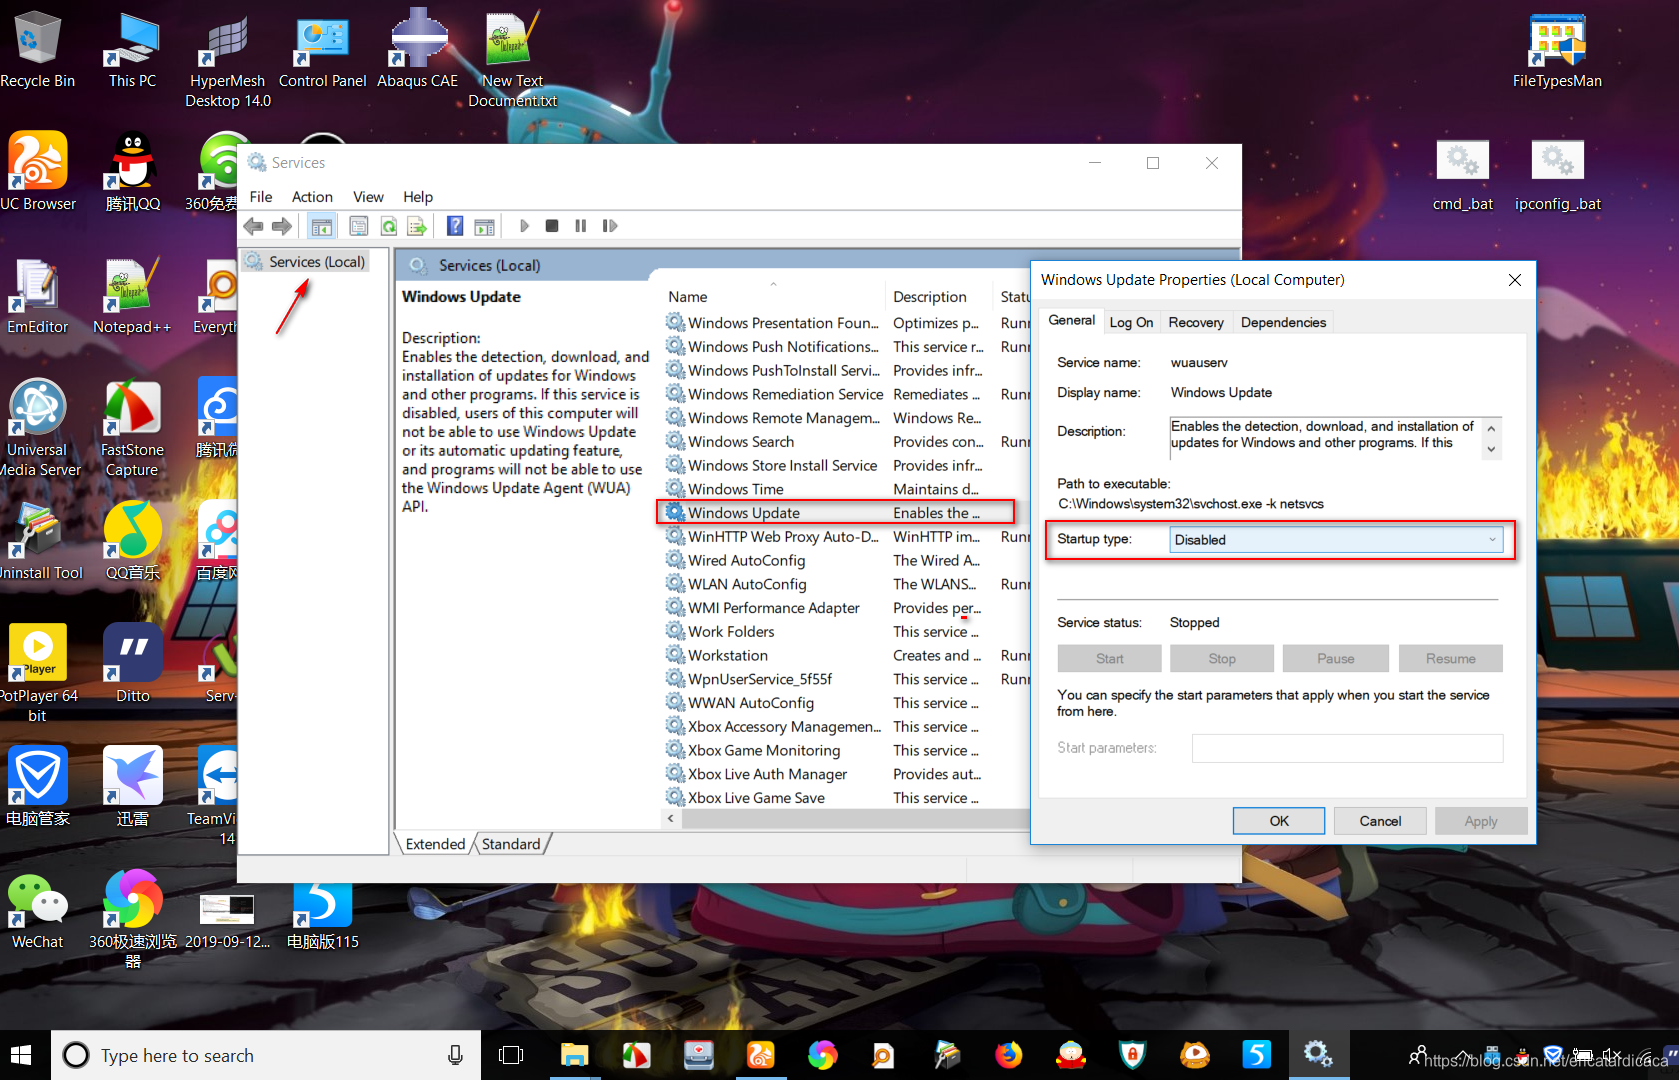Open the Recycle Bin desktop icon
Image resolution: width=1679 pixels, height=1080 pixels.
pyautogui.click(x=37, y=49)
